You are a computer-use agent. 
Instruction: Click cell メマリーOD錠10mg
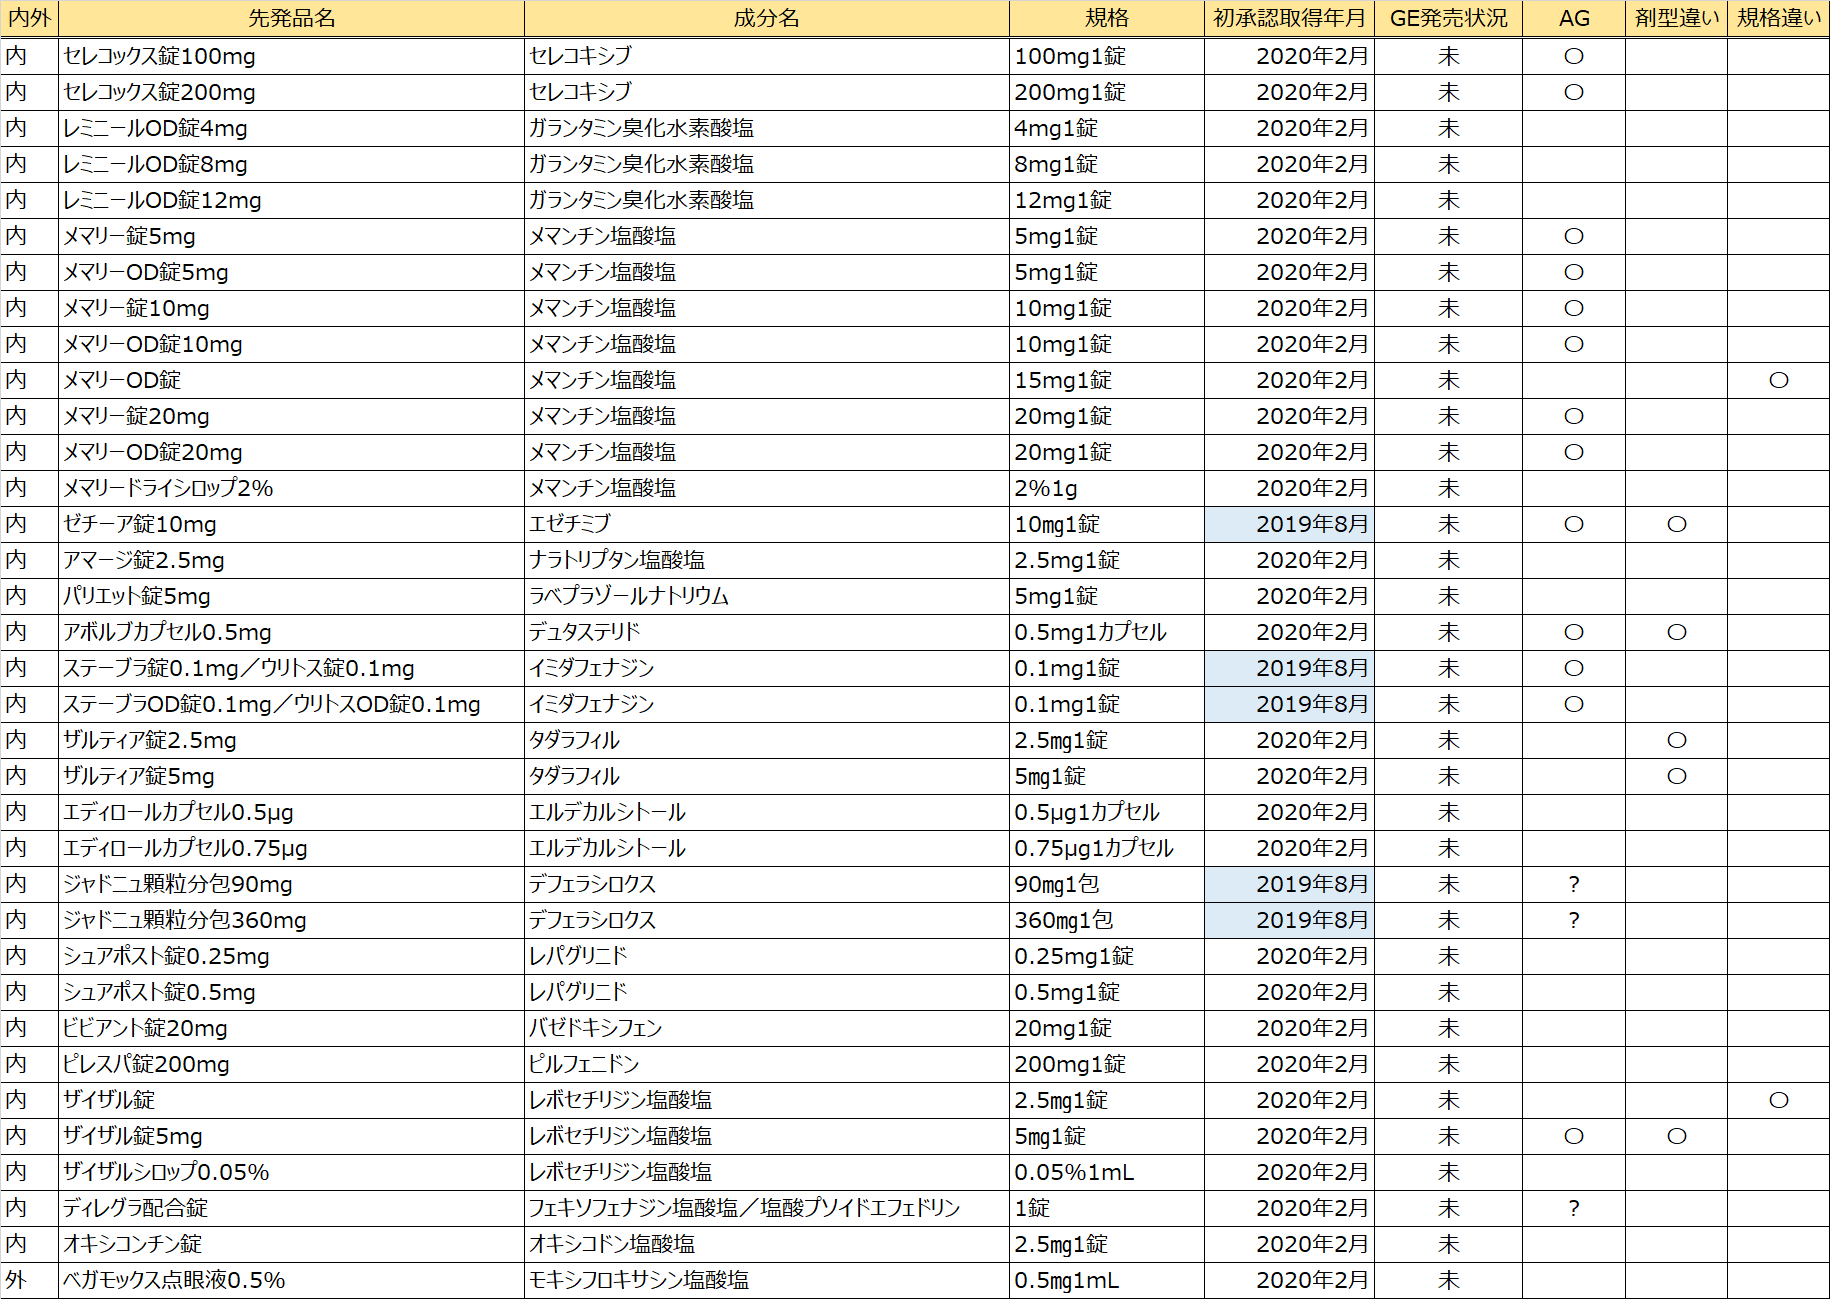pyautogui.click(x=291, y=344)
